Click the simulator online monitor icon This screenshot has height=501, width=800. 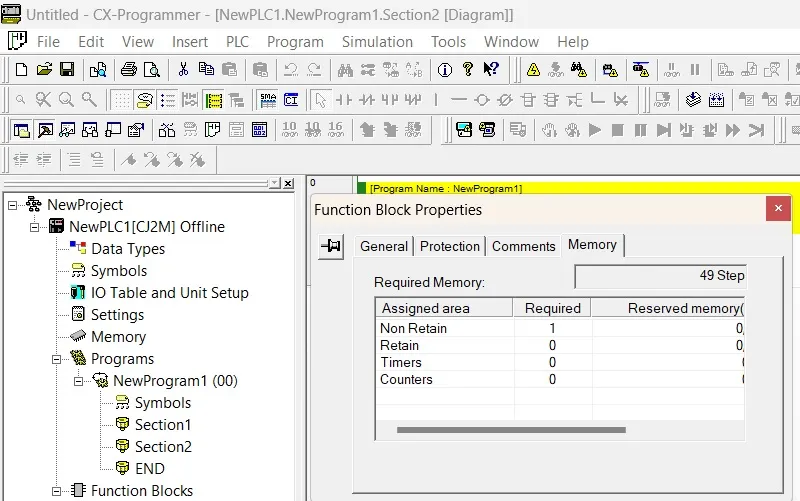click(x=464, y=130)
